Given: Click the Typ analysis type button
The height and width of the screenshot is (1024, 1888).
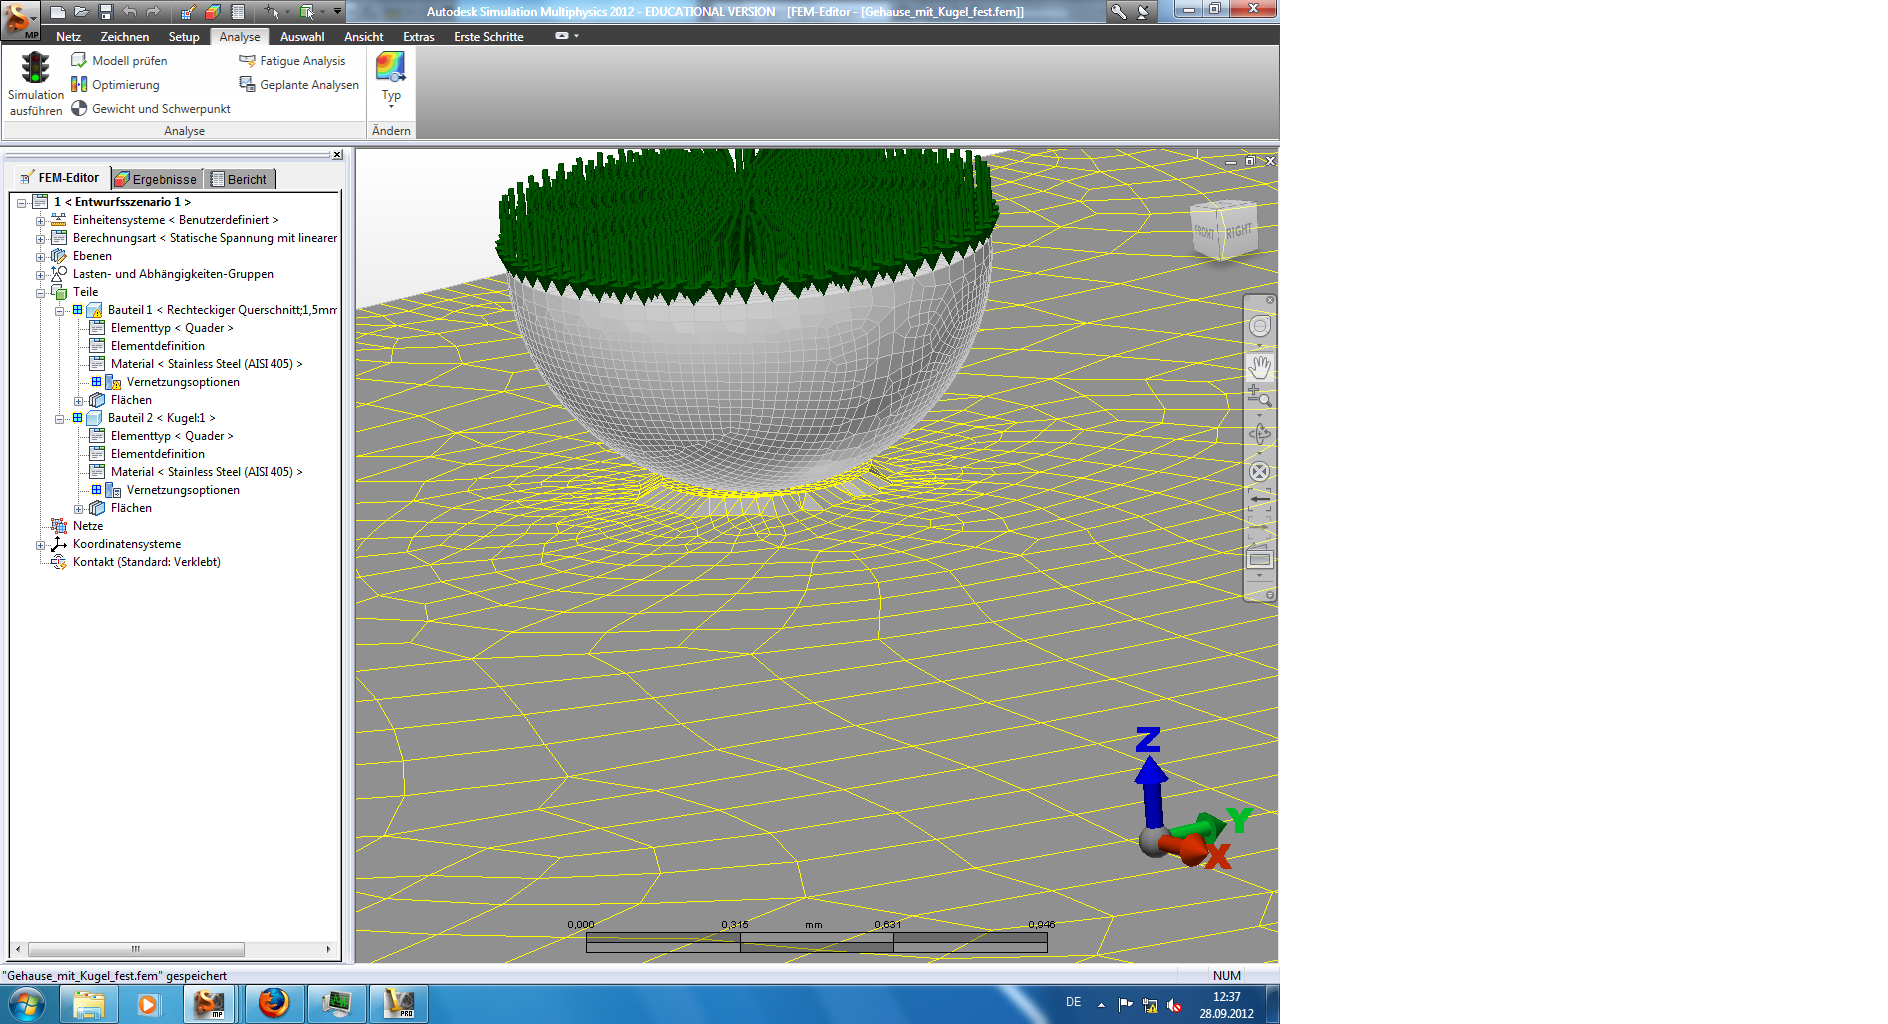Looking at the screenshot, I should (x=391, y=80).
